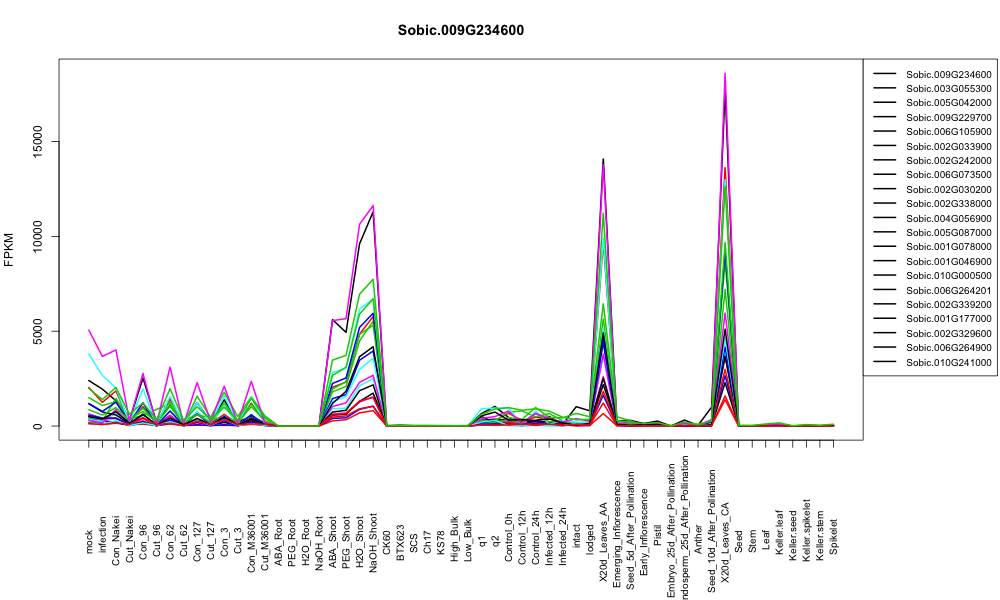The width and height of the screenshot is (1000, 600).
Task: Click the 15000 y-axis tick label
Action: [37, 142]
